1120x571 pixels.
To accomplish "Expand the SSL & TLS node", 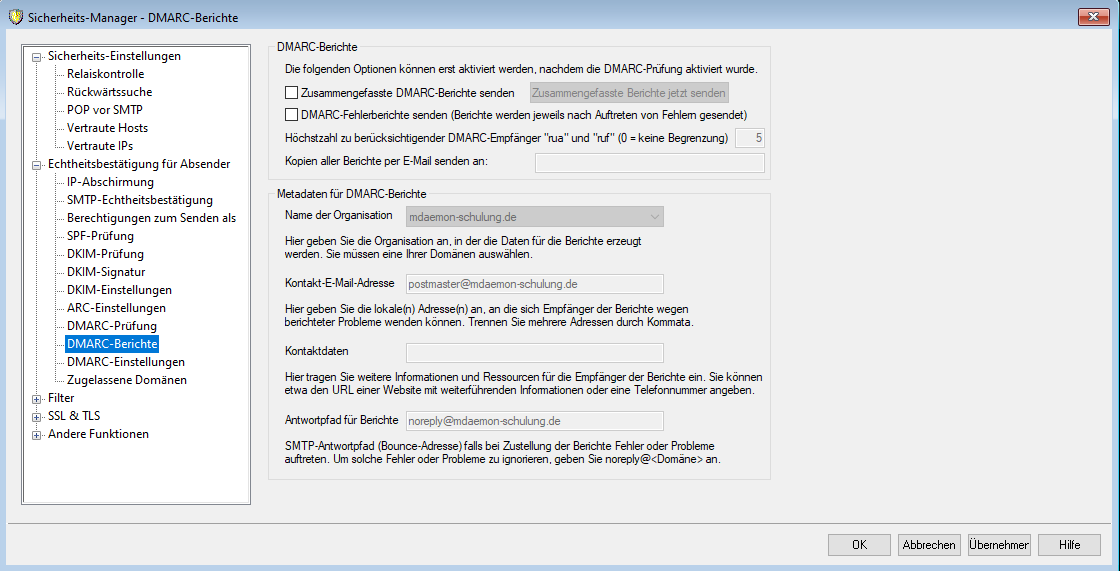I will pyautogui.click(x=38, y=417).
